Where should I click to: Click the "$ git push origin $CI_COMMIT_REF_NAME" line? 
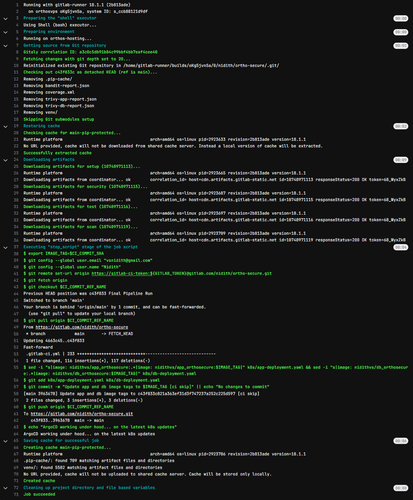click(68, 407)
